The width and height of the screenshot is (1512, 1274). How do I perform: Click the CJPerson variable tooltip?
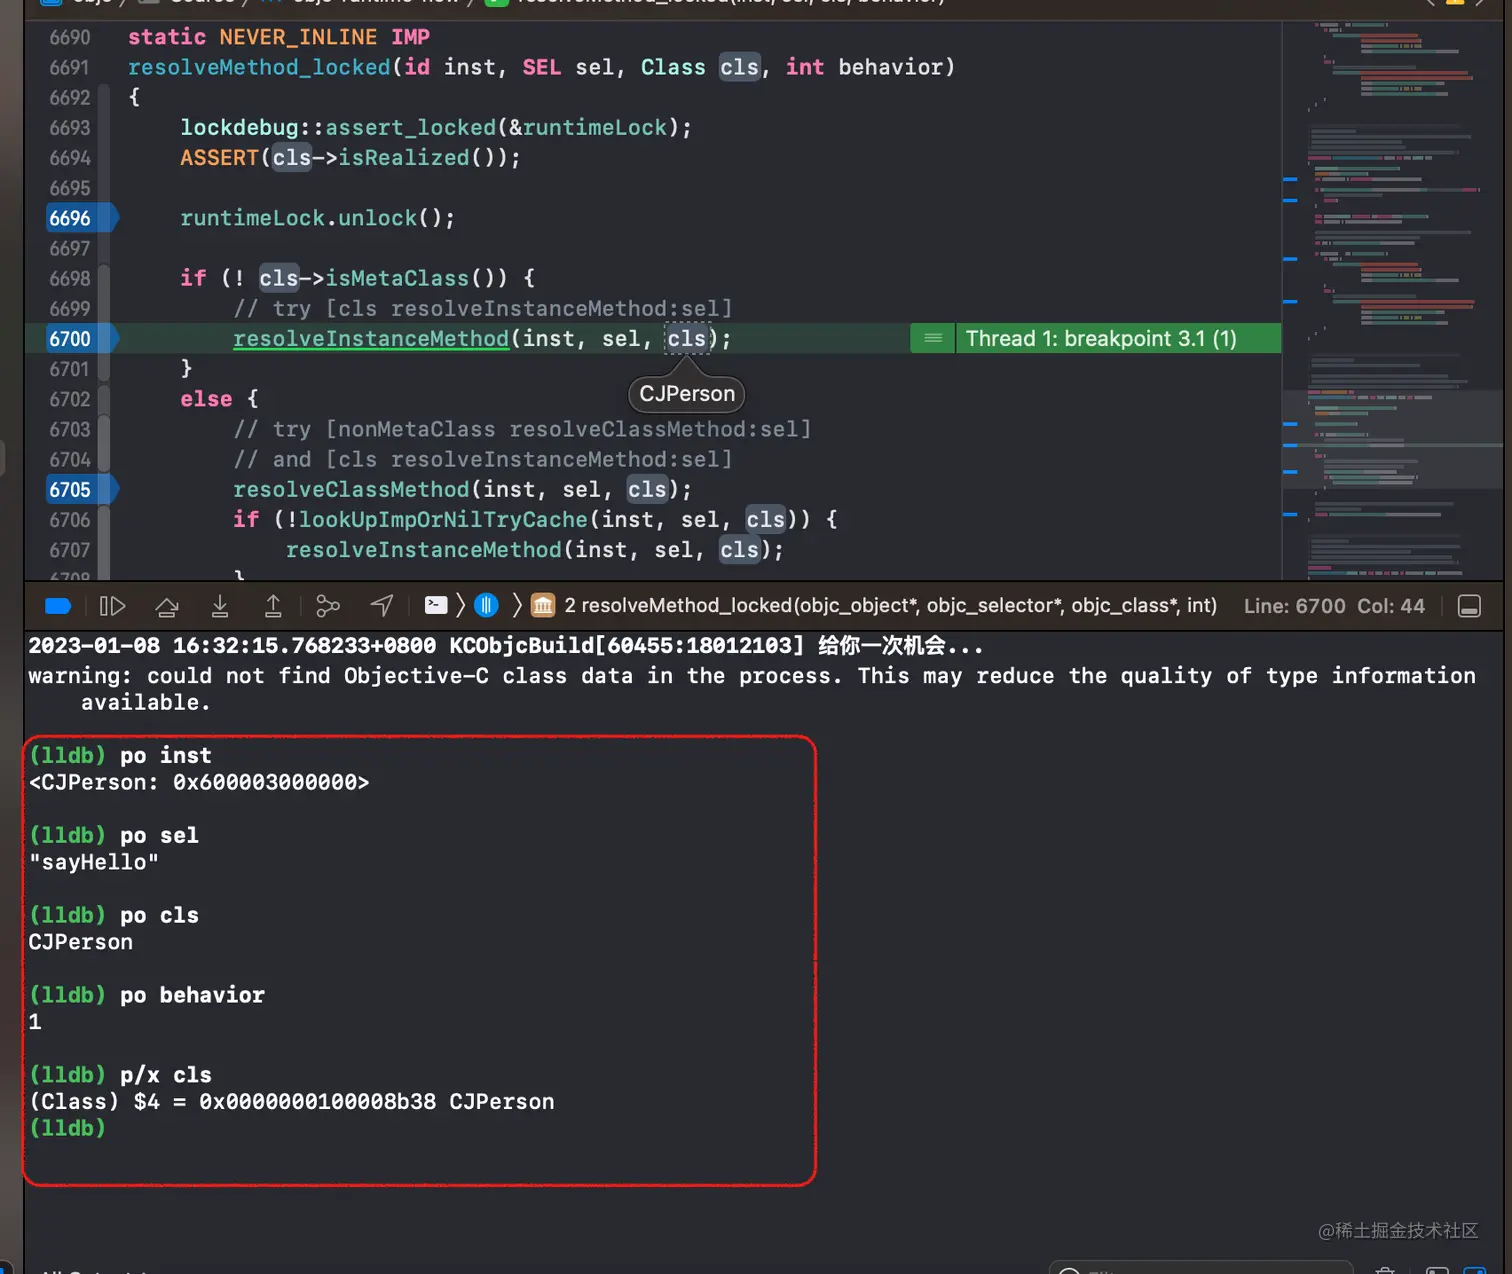pyautogui.click(x=687, y=394)
